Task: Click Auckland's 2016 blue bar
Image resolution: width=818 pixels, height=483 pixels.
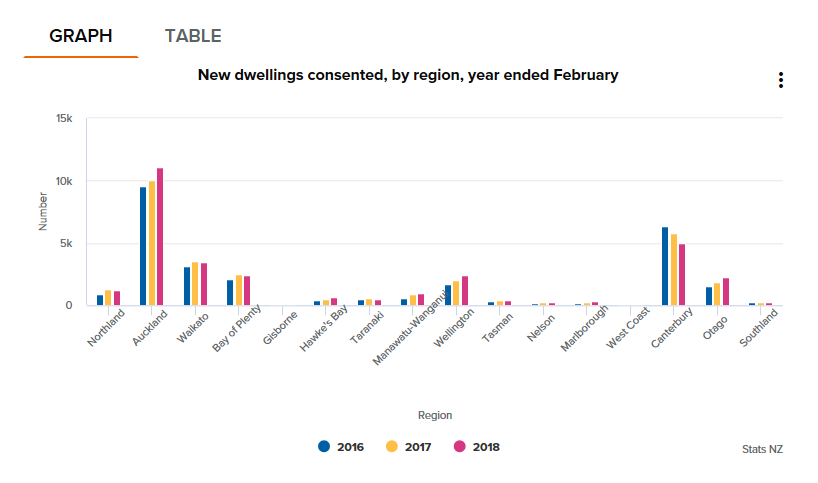Action: tap(143, 246)
